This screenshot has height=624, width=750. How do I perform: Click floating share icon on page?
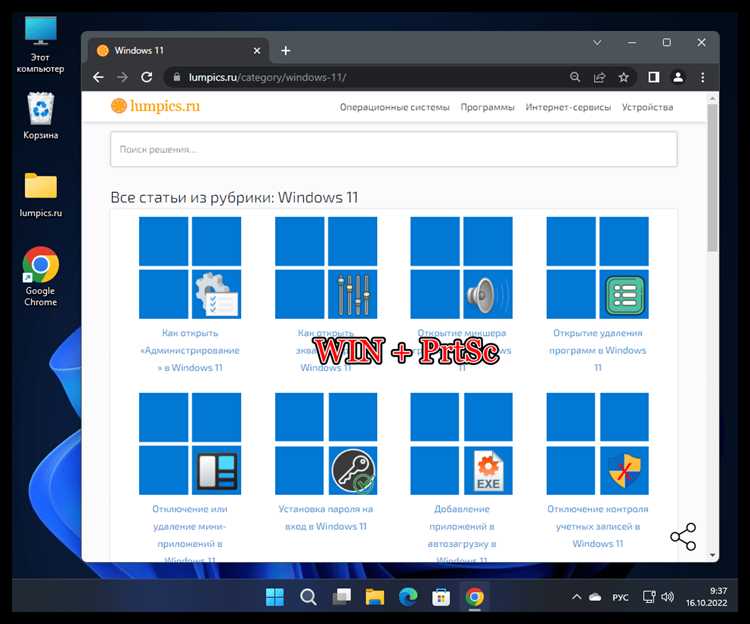[x=683, y=536]
